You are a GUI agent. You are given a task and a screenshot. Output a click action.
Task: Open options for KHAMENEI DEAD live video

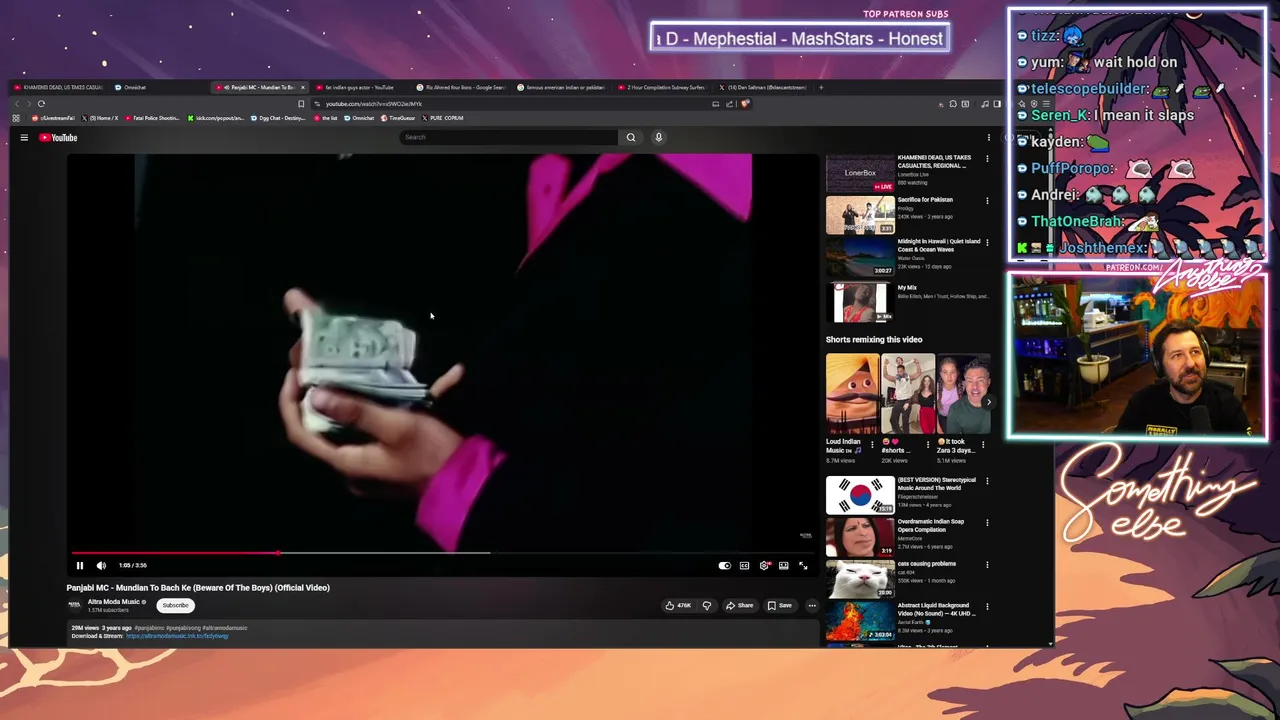987,158
